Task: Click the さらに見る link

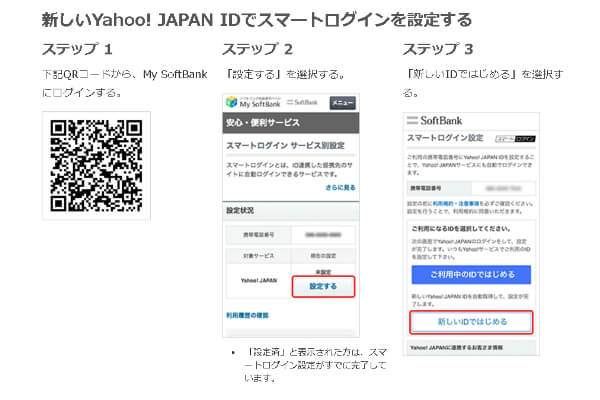Action: pos(340,187)
